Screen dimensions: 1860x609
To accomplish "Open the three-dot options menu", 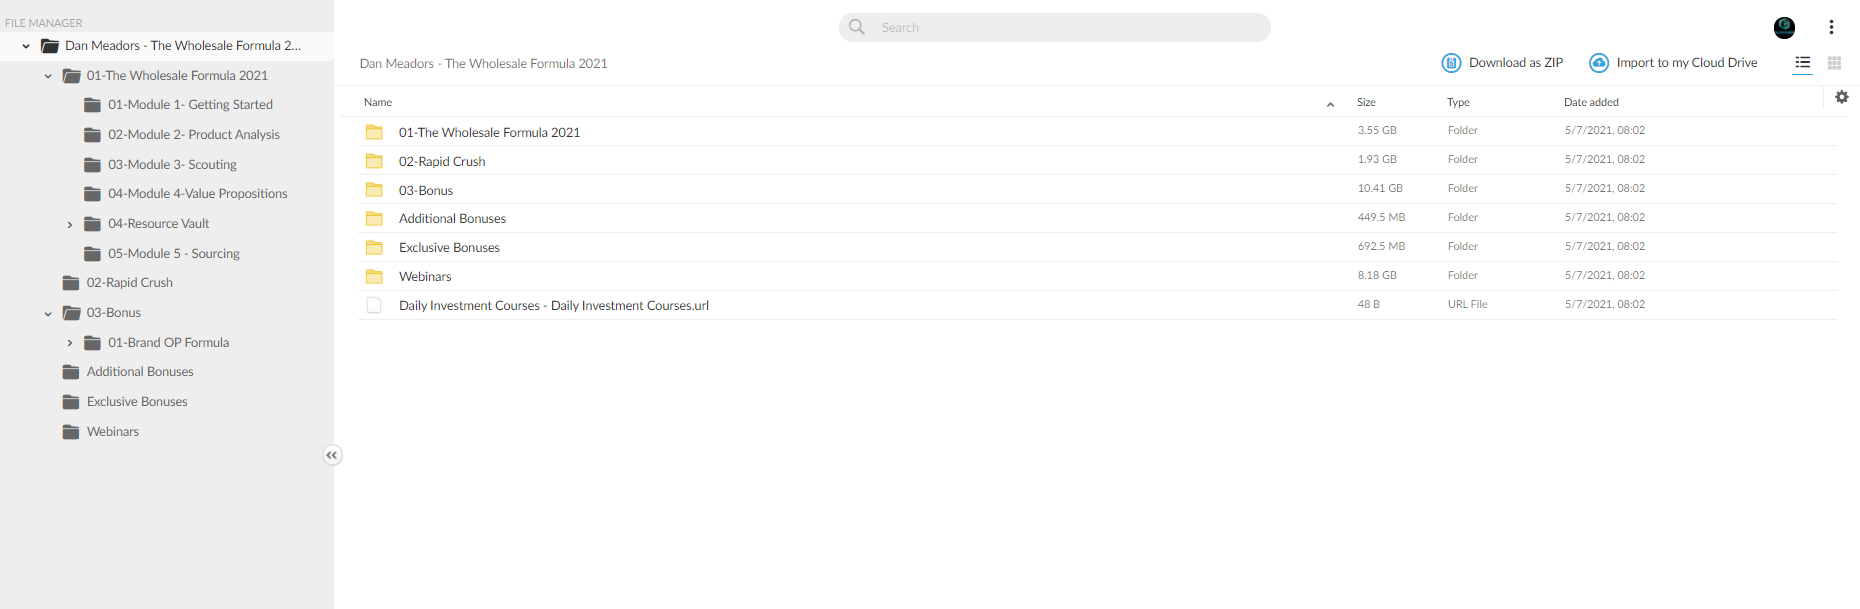I will 1831,27.
